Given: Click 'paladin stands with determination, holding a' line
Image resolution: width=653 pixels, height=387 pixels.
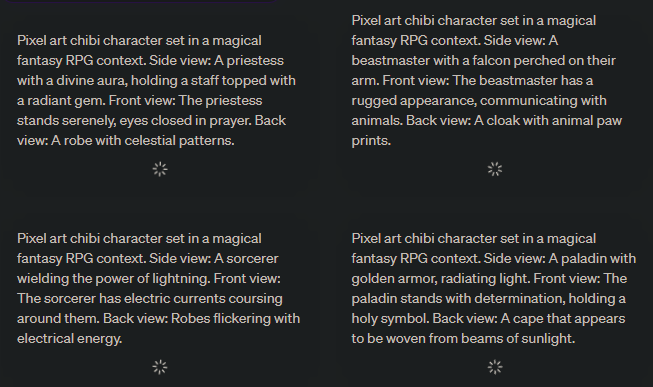Looking at the screenshot, I should pos(489,299).
